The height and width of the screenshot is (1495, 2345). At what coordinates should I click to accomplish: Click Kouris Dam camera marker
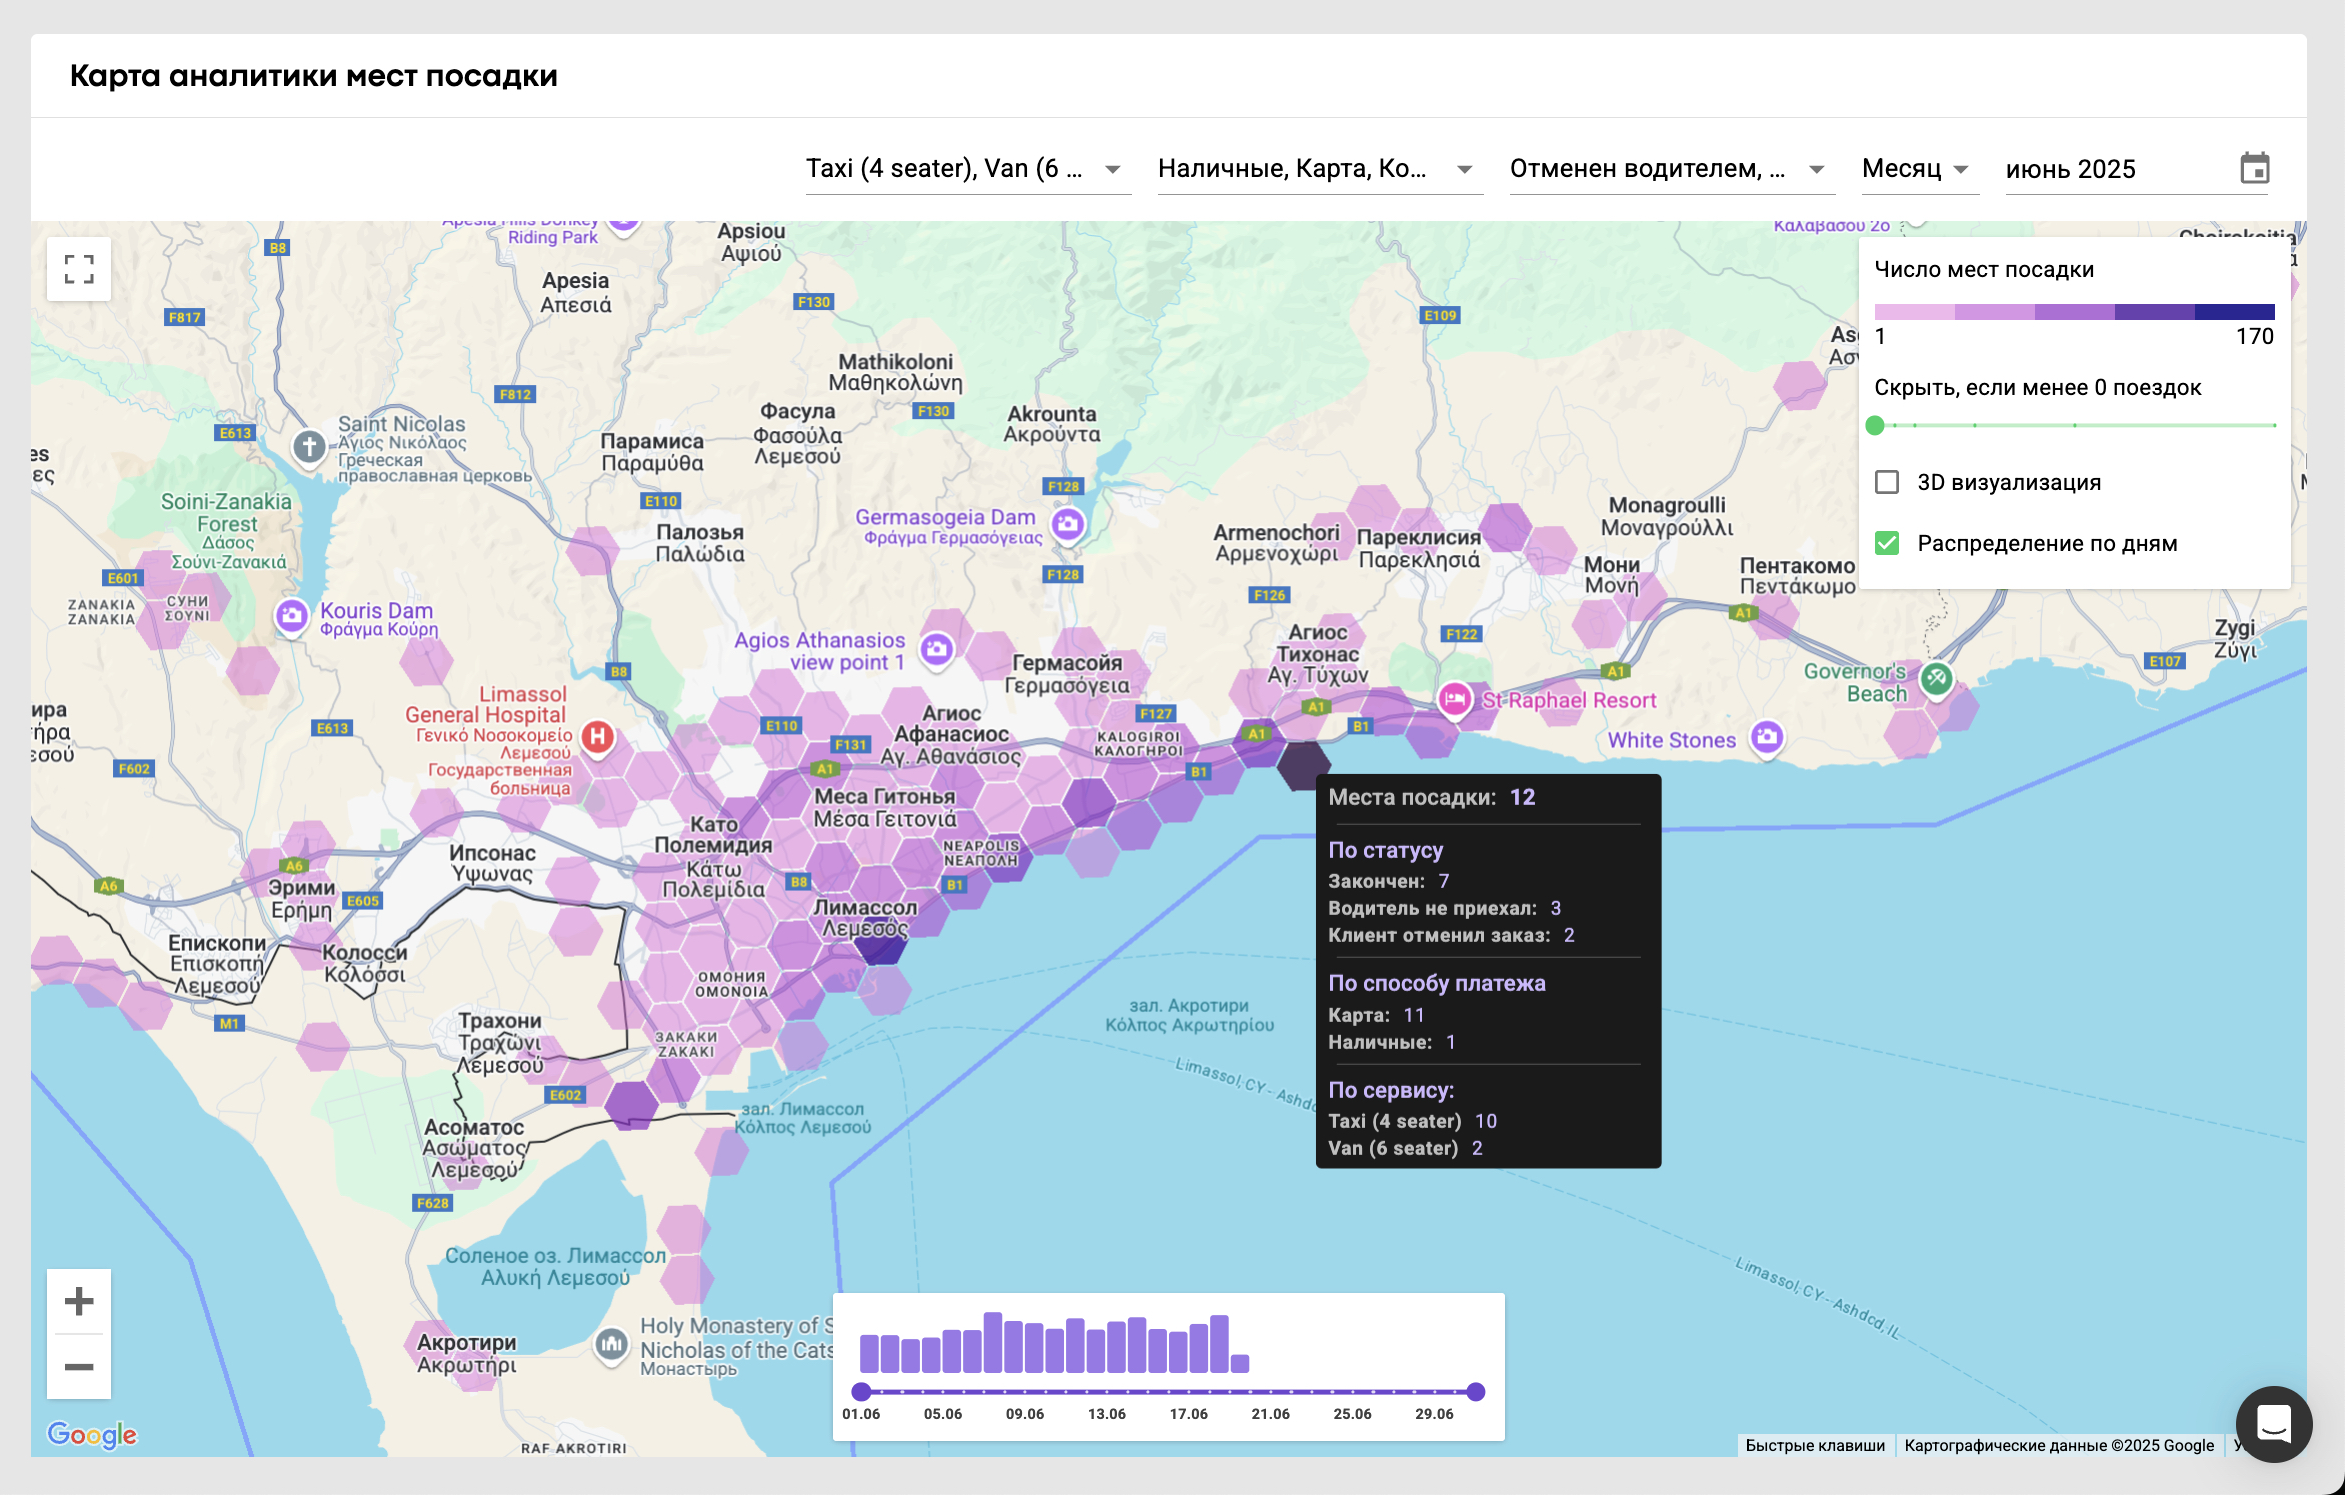click(292, 616)
